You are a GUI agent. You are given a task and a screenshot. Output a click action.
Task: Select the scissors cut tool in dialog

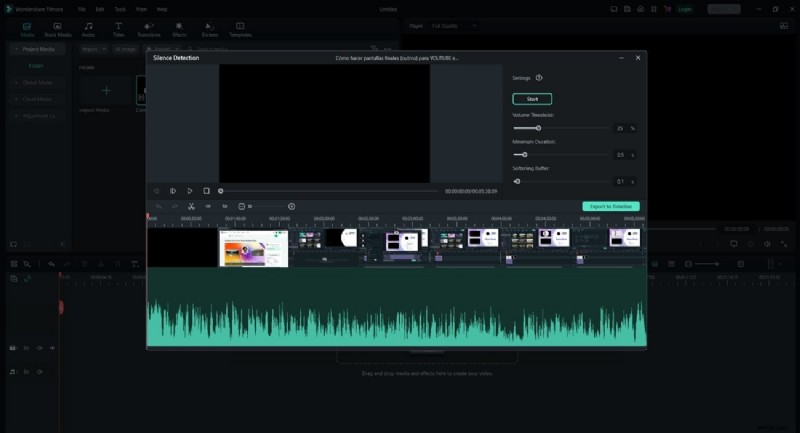click(191, 207)
